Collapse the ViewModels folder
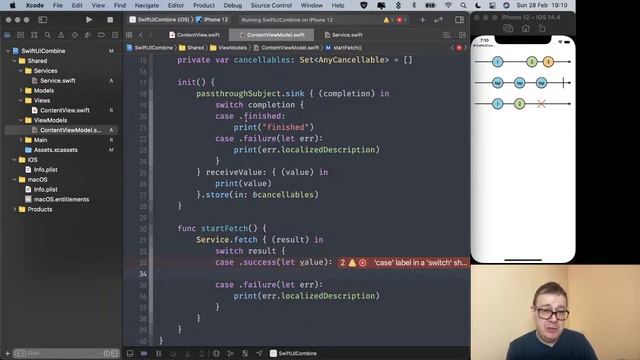This screenshot has width=640, height=360. point(21,120)
